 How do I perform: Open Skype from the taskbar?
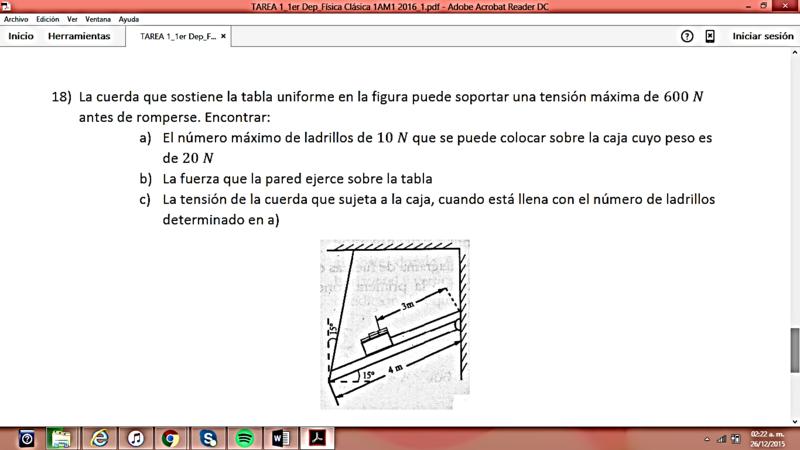pos(208,438)
